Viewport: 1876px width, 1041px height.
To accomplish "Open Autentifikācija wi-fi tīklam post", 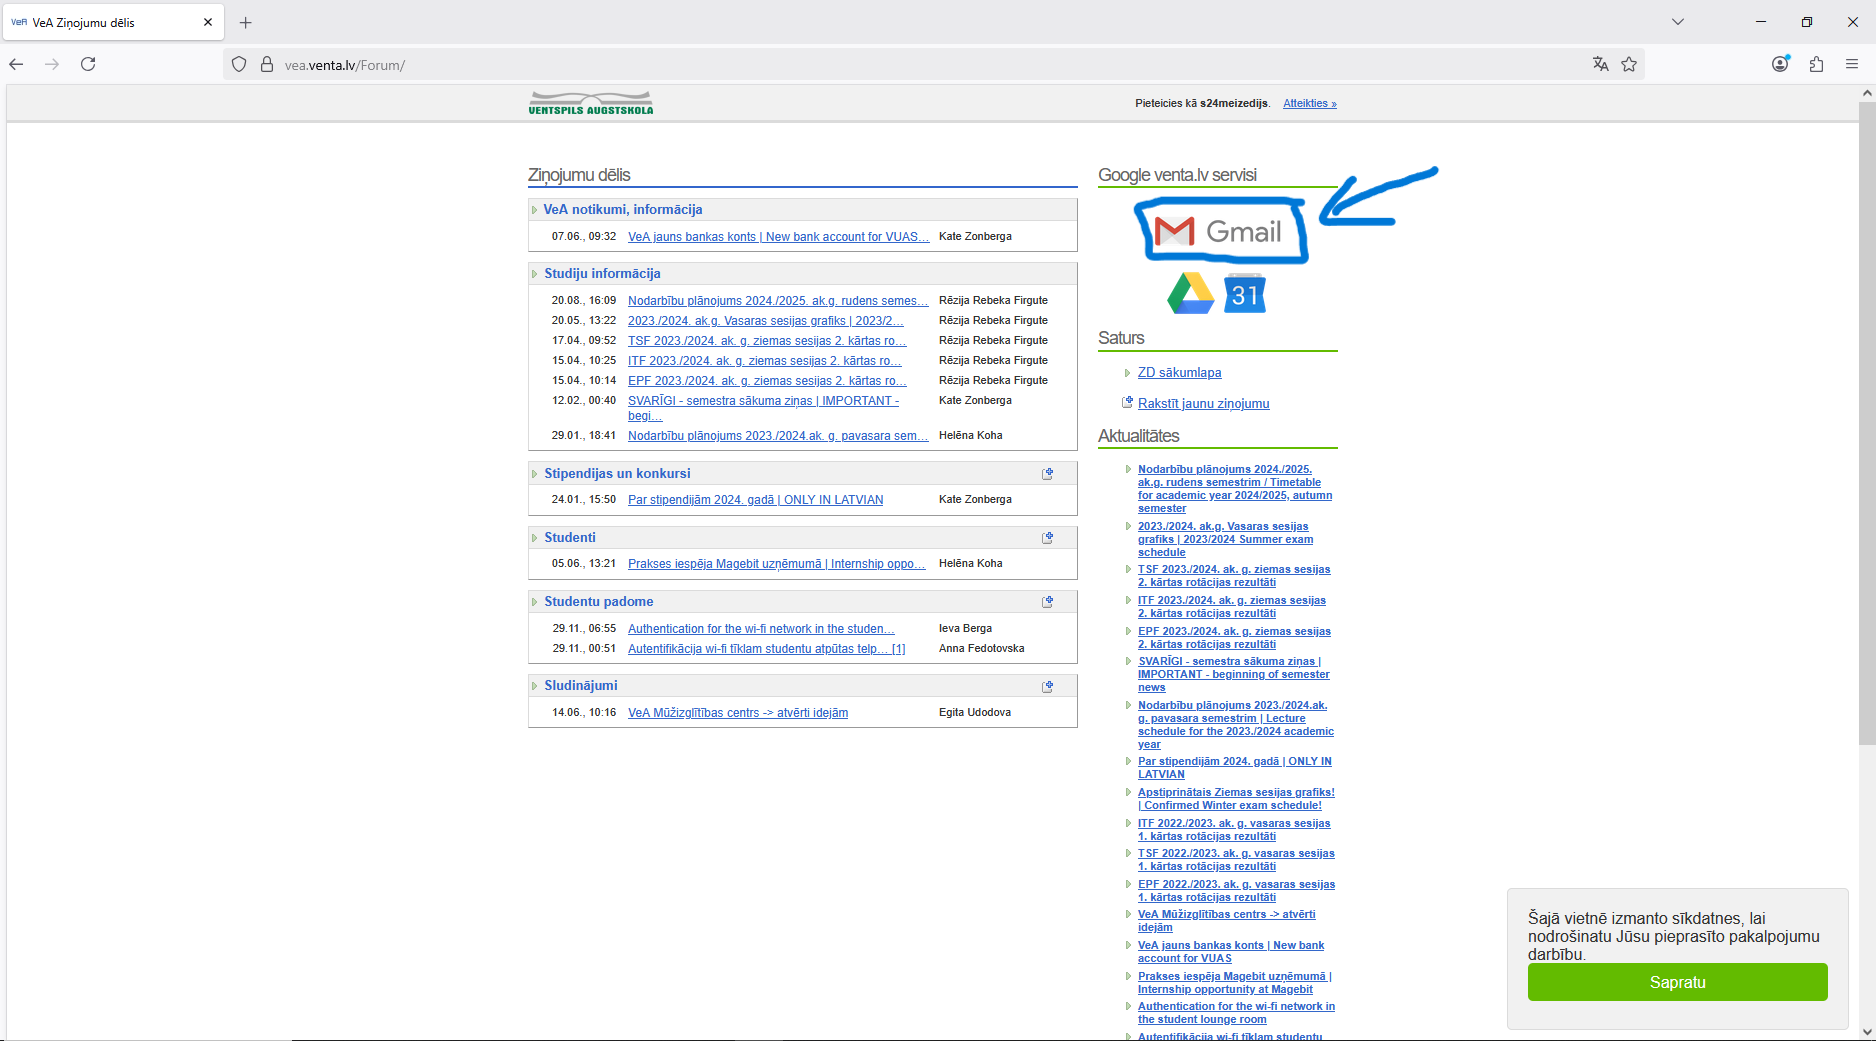I will 766,649.
